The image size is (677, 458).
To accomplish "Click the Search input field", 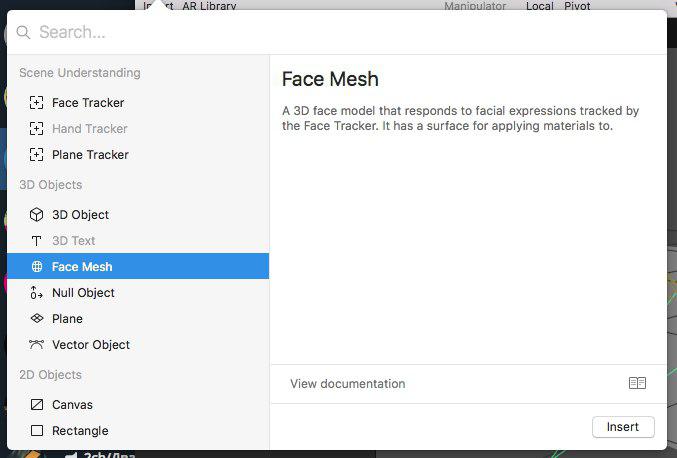I will tap(337, 32).
